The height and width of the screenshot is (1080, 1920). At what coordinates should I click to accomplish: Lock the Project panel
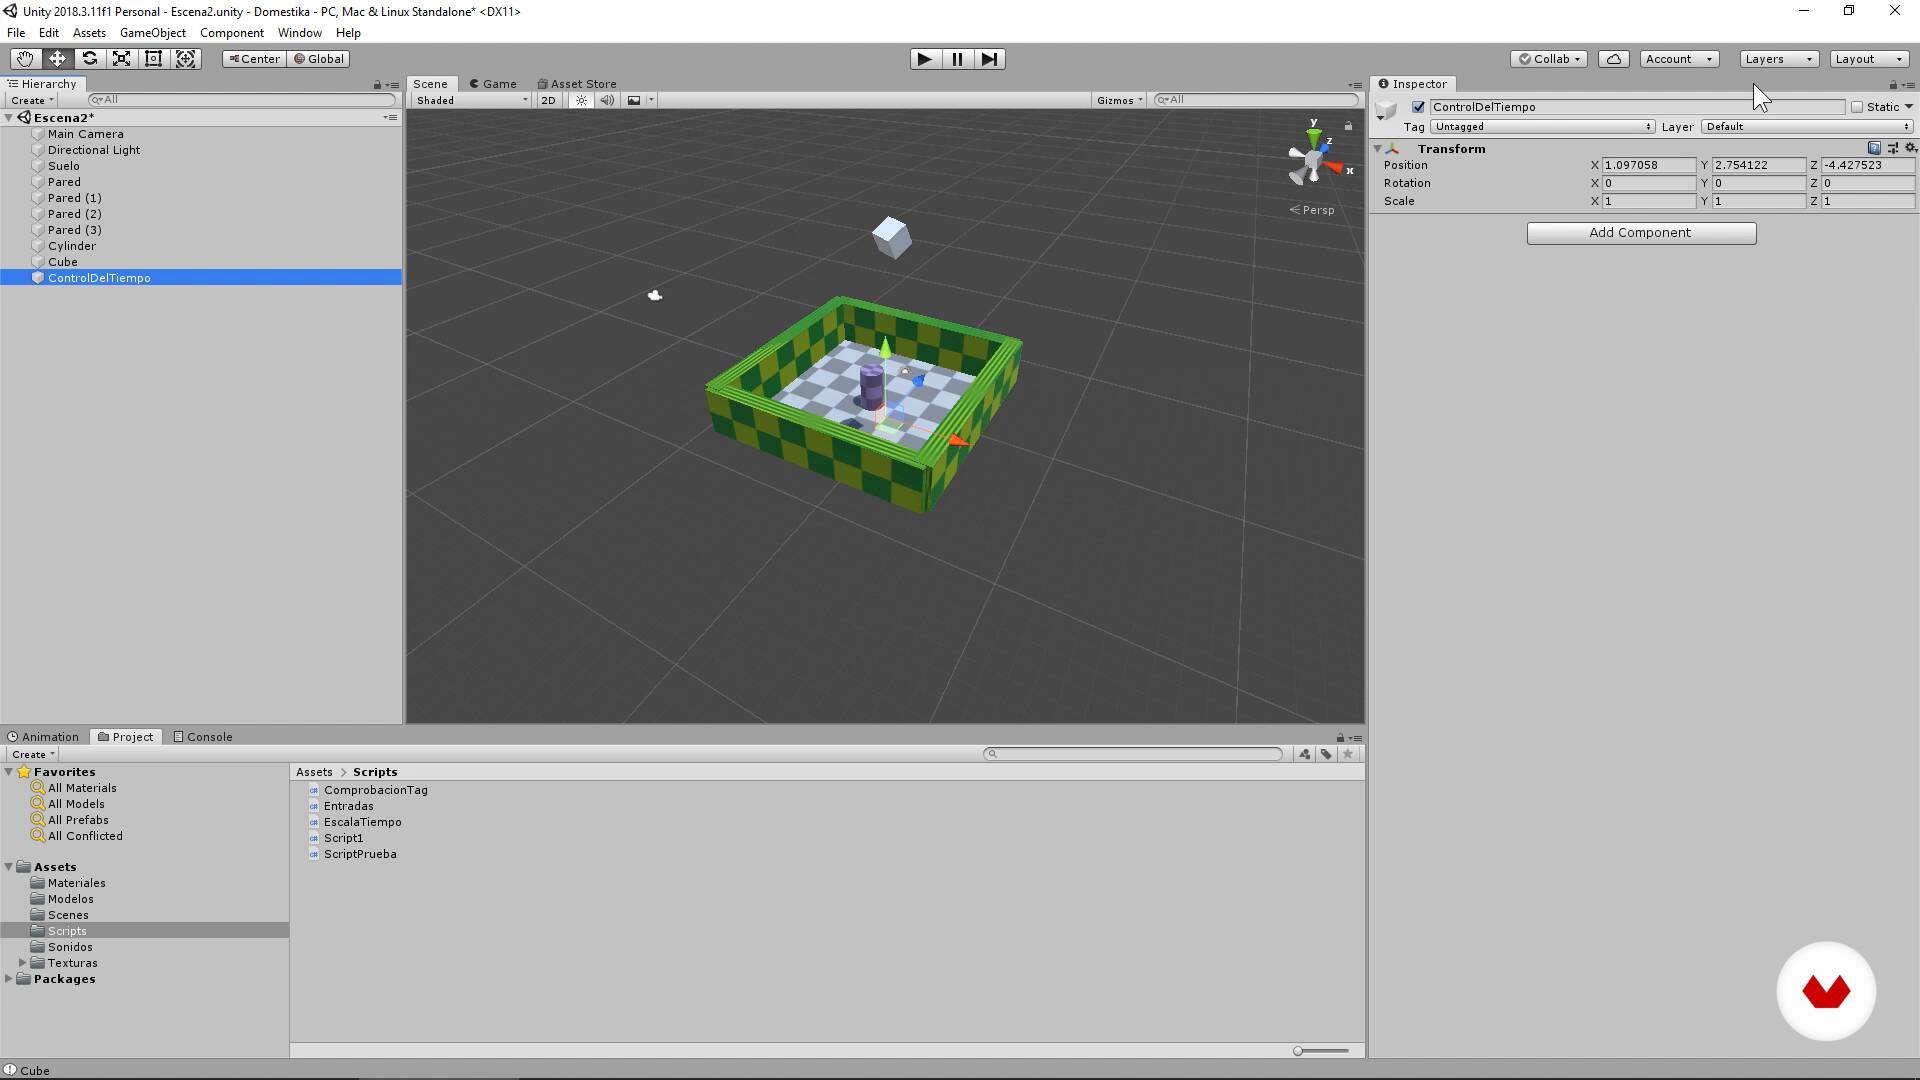(1340, 738)
